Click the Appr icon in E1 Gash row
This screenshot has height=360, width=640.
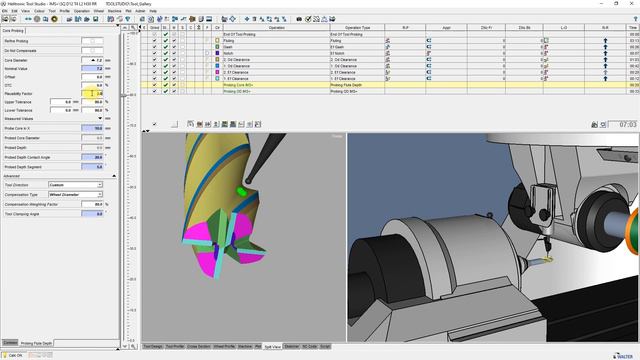[429, 47]
